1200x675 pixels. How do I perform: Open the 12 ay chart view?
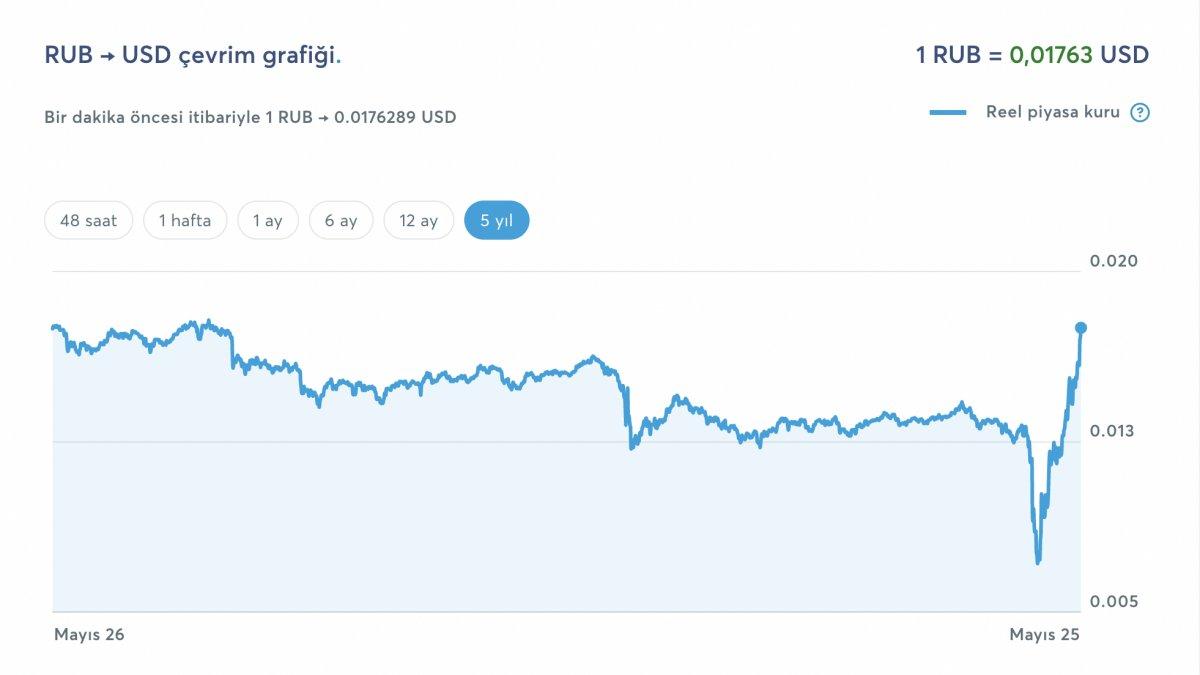pyautogui.click(x=418, y=220)
